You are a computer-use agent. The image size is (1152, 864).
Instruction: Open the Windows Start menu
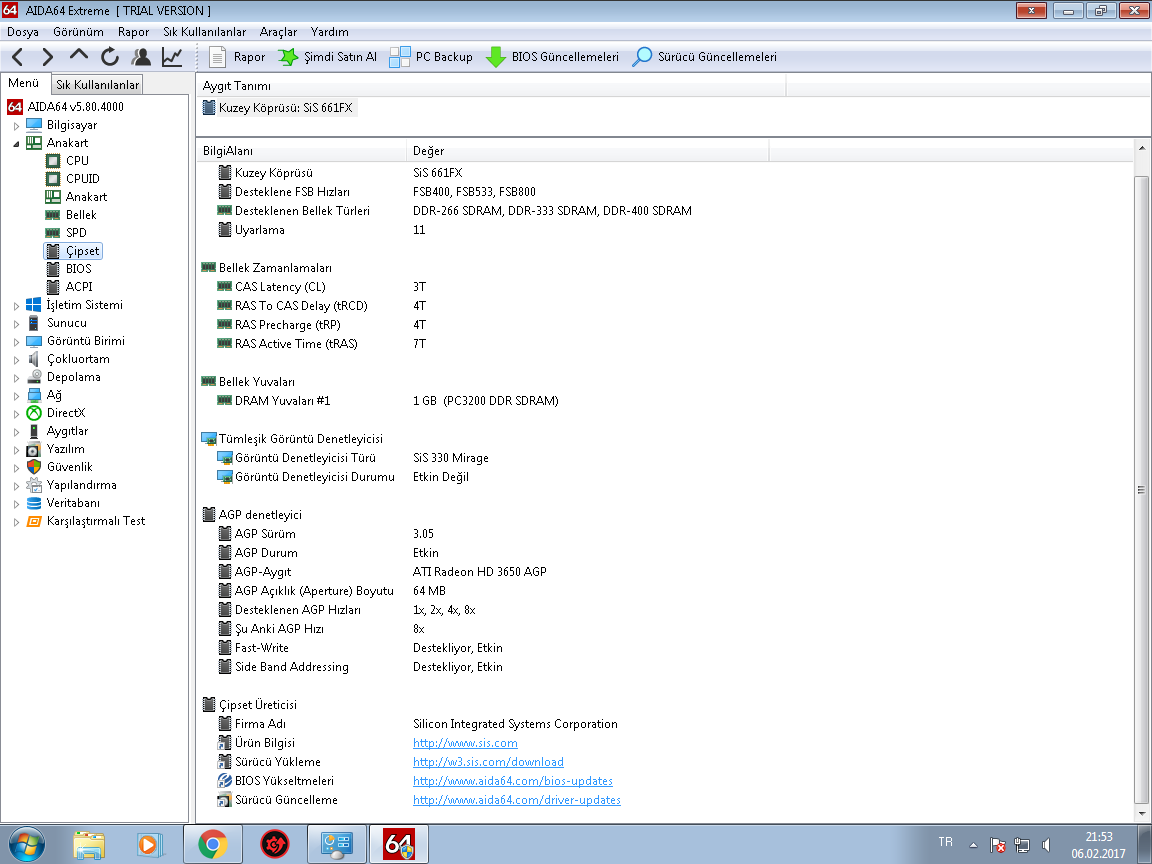(x=26, y=844)
